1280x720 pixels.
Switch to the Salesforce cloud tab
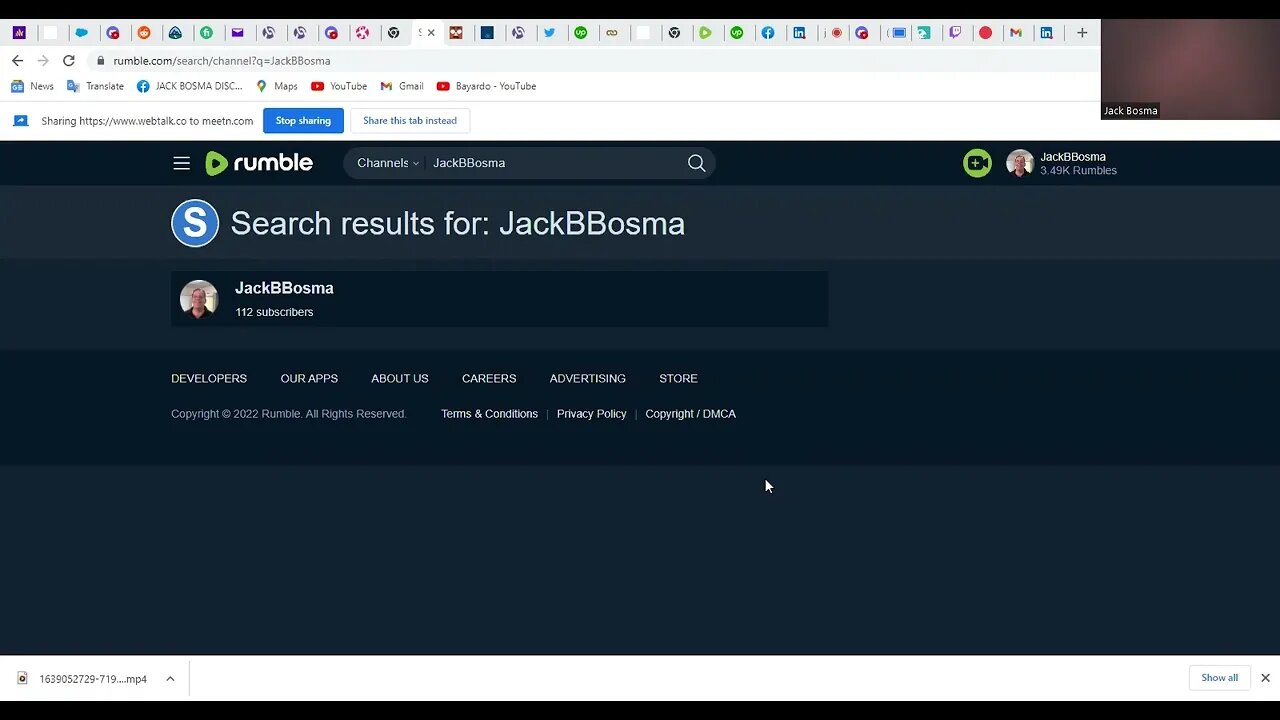[x=82, y=33]
